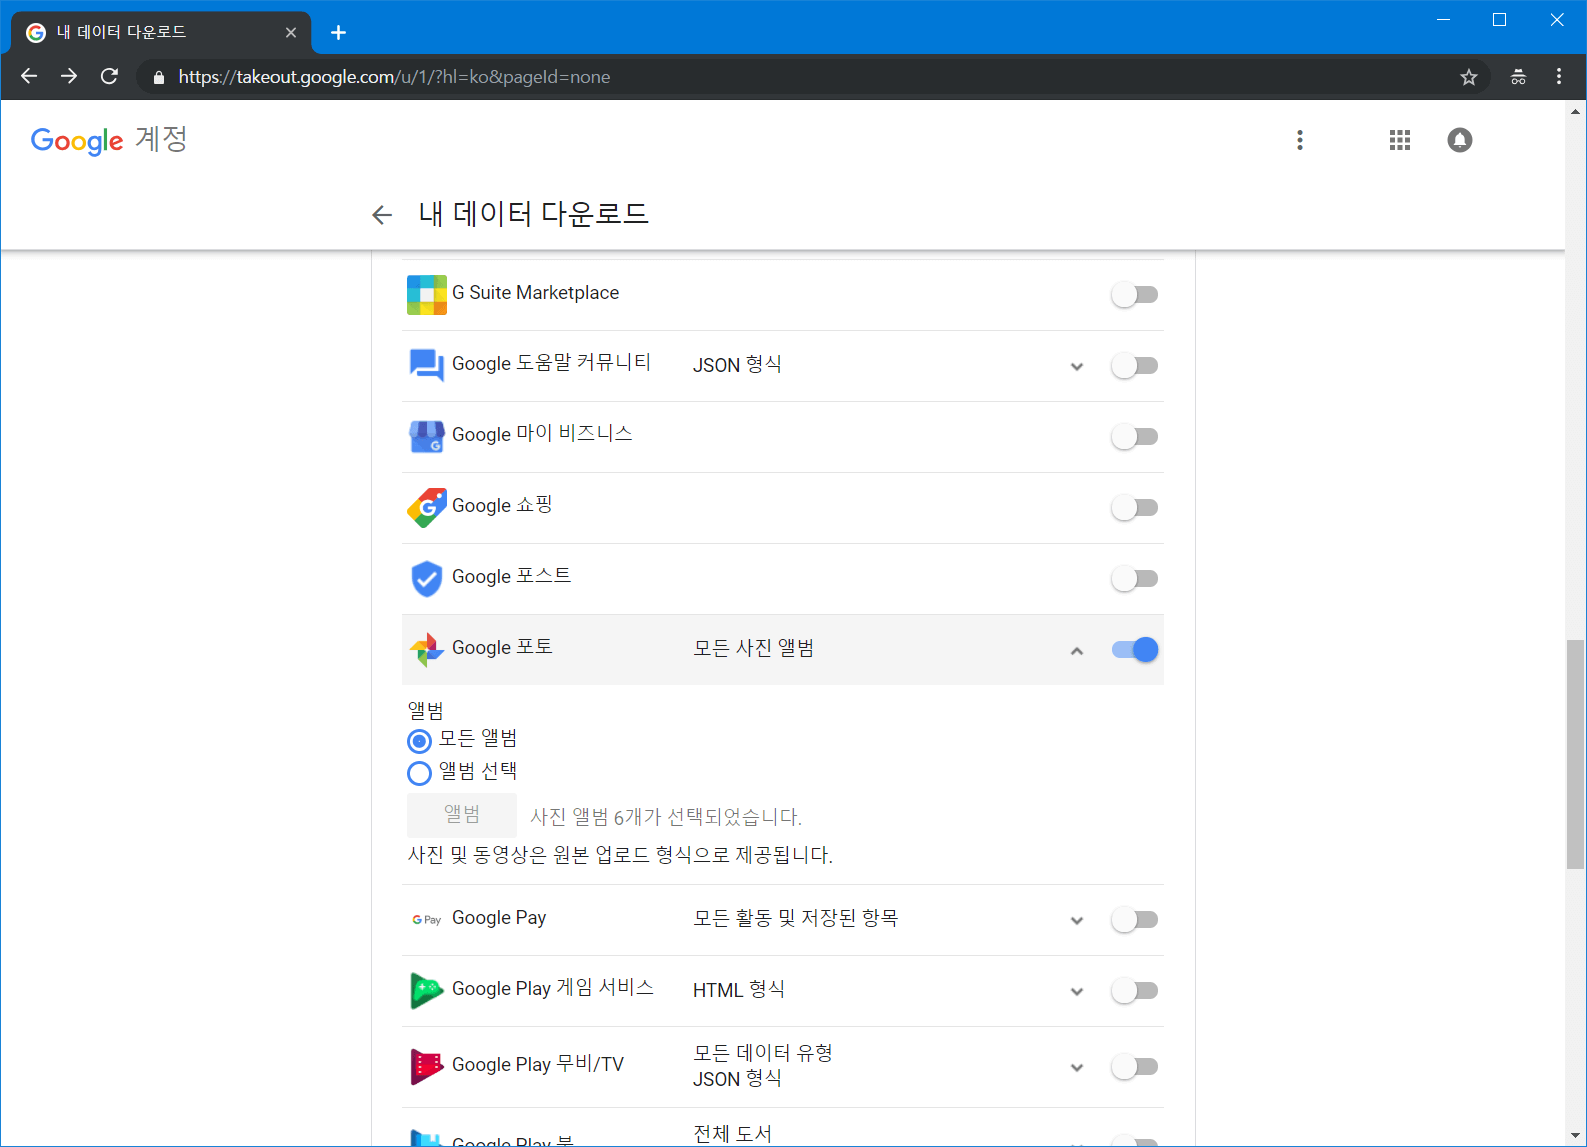The height and width of the screenshot is (1147, 1587).
Task: Open the three-dot options menu in page header
Action: point(1299,140)
